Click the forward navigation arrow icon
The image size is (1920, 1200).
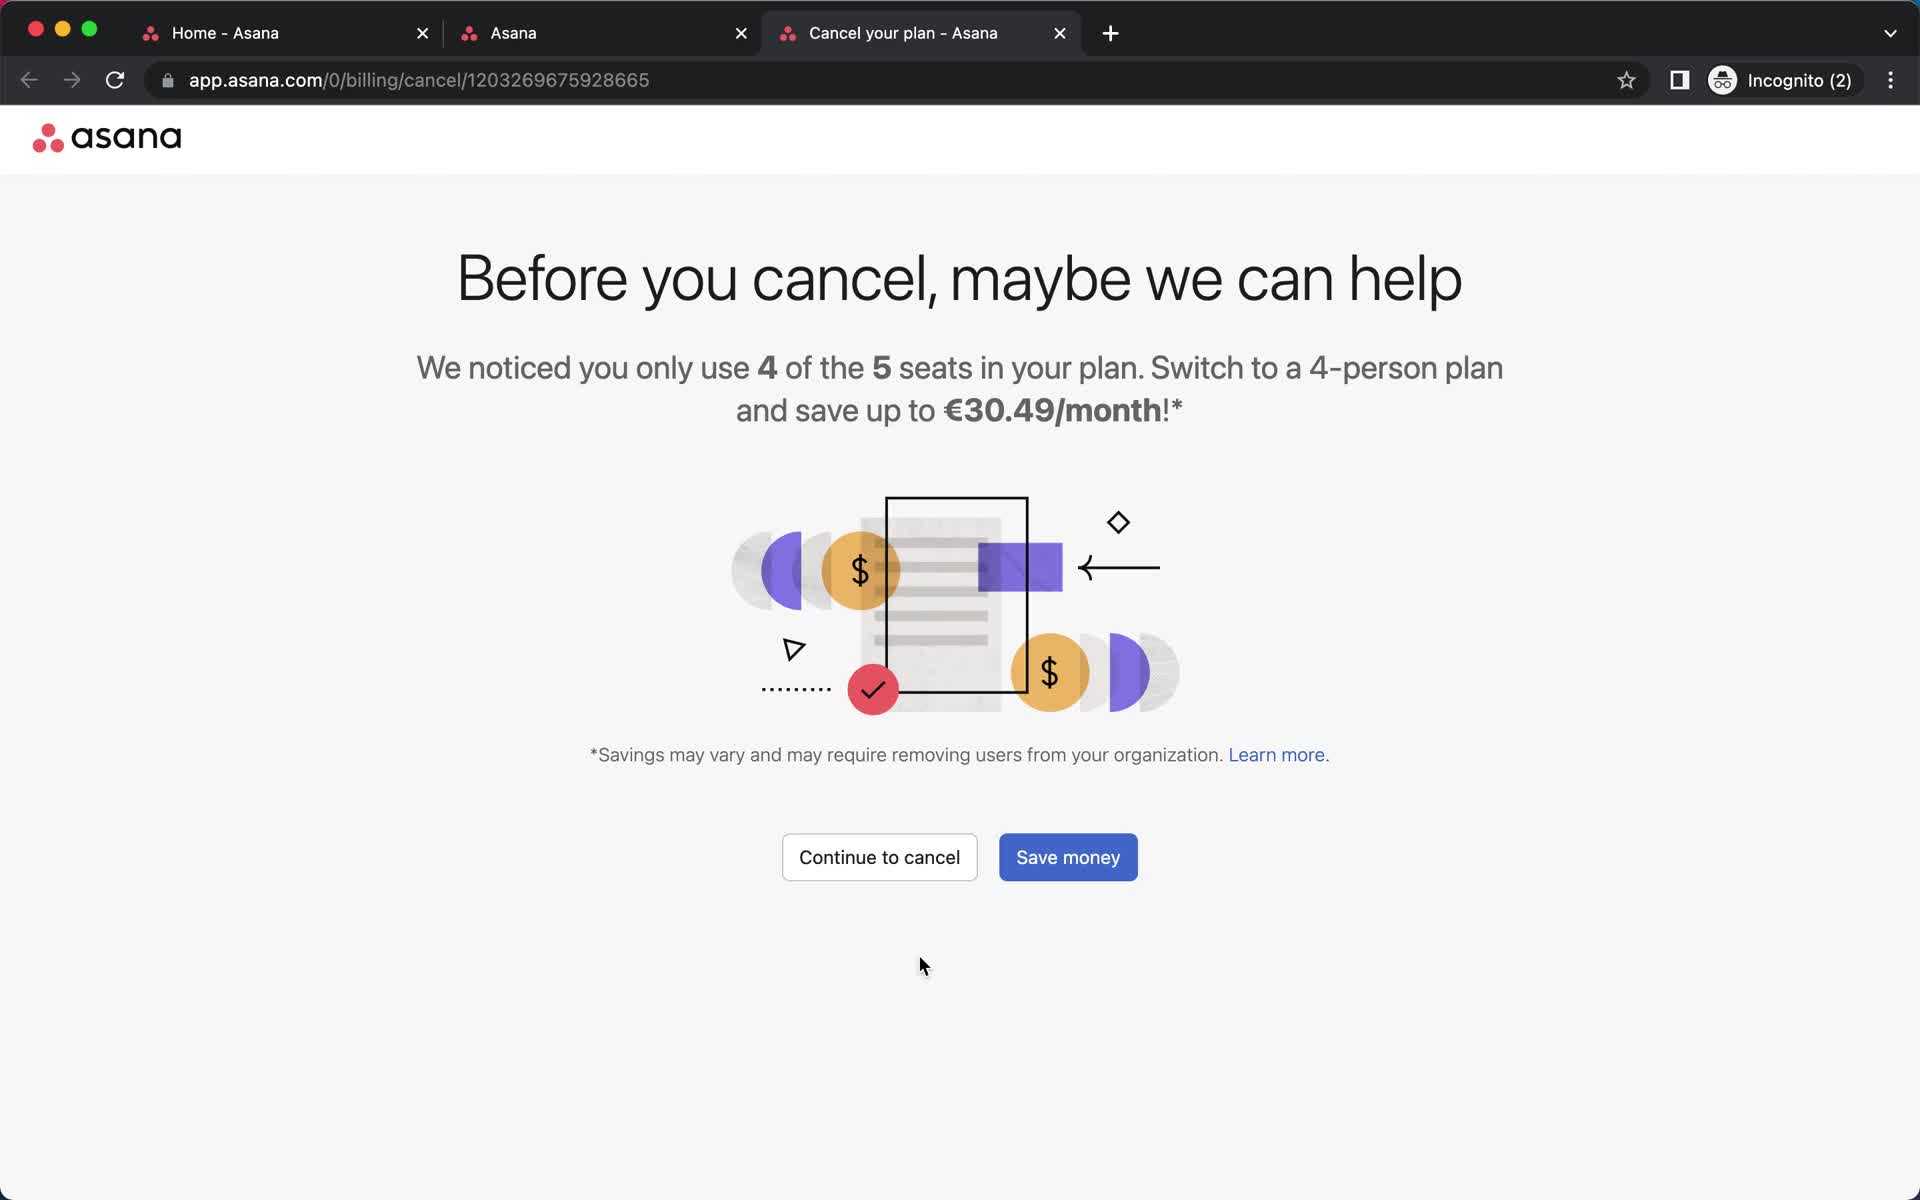[70, 80]
